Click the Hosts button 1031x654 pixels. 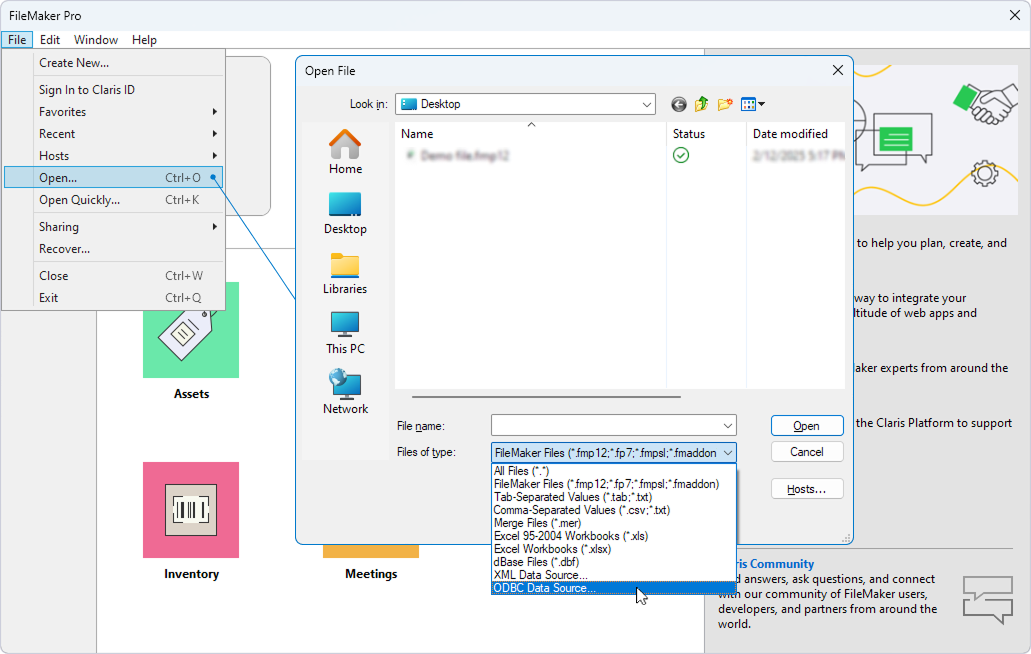point(806,488)
